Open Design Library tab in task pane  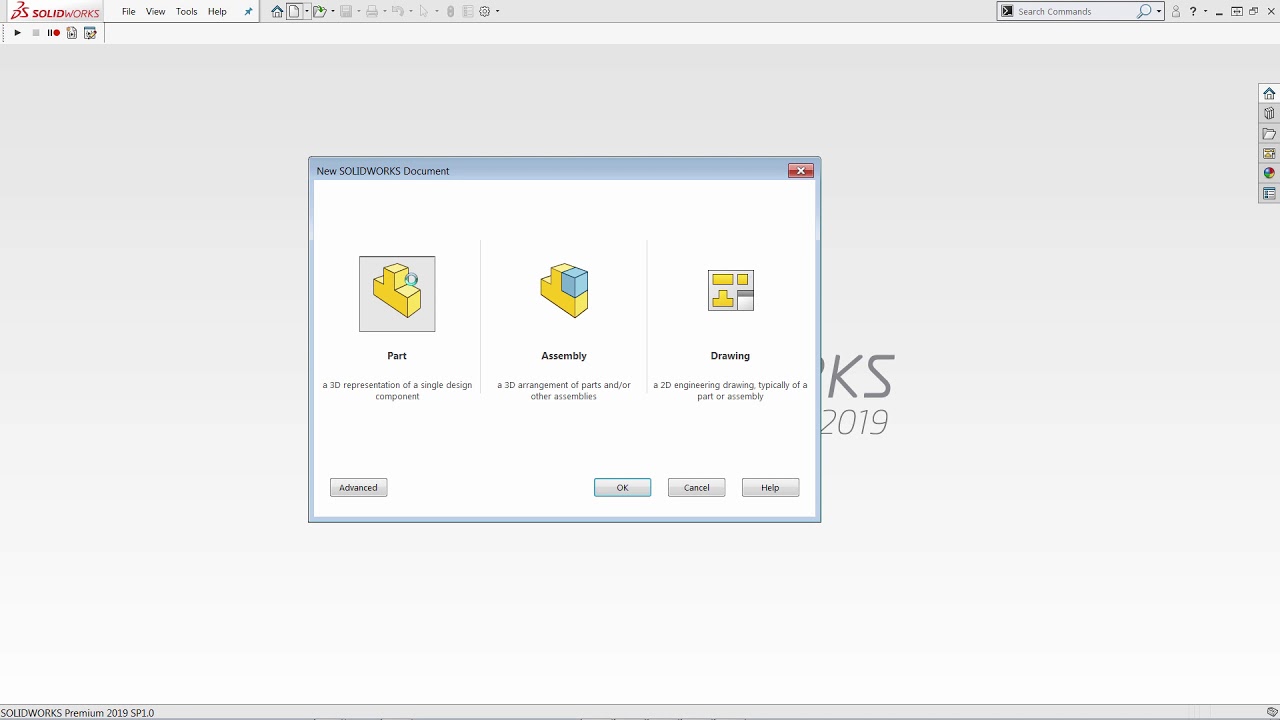(x=1269, y=113)
